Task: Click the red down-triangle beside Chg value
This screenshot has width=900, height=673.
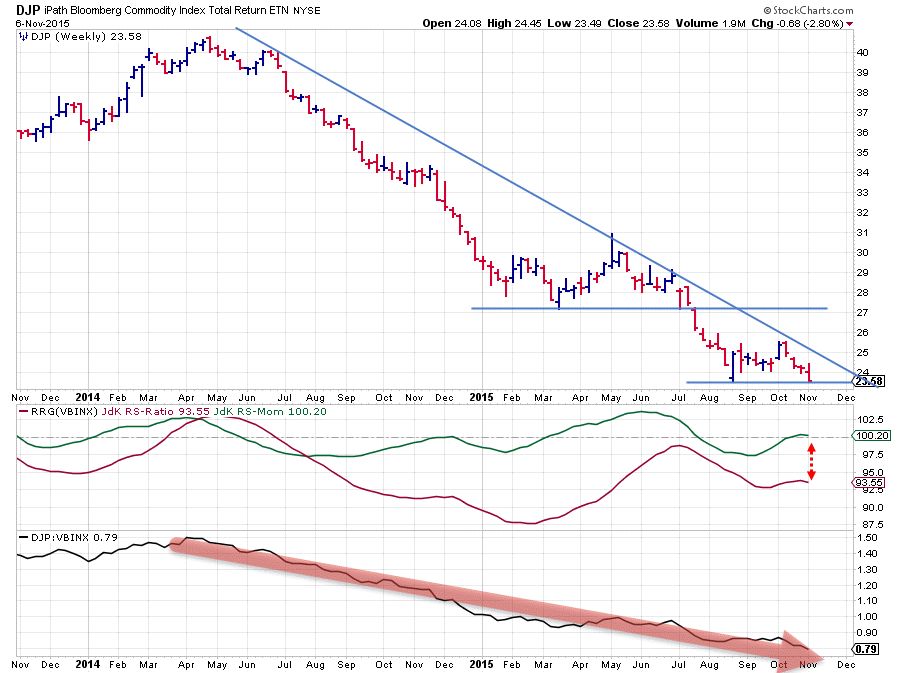Action: point(850,24)
